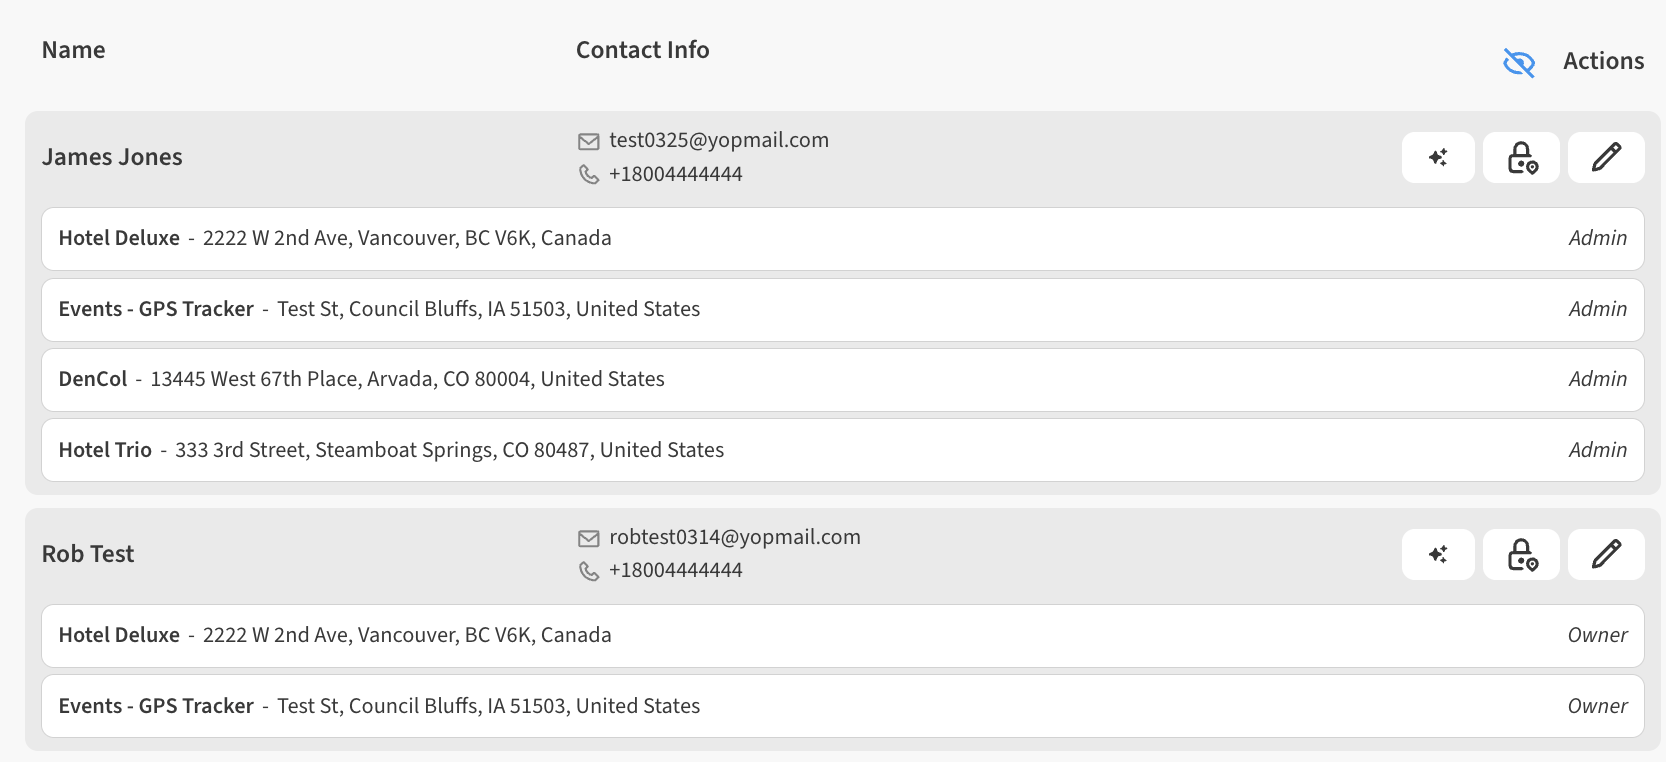Screen dimensions: 1666x762
Task: Click the envelope icon beside robtest0314@yopmail.com
Action: point(589,538)
